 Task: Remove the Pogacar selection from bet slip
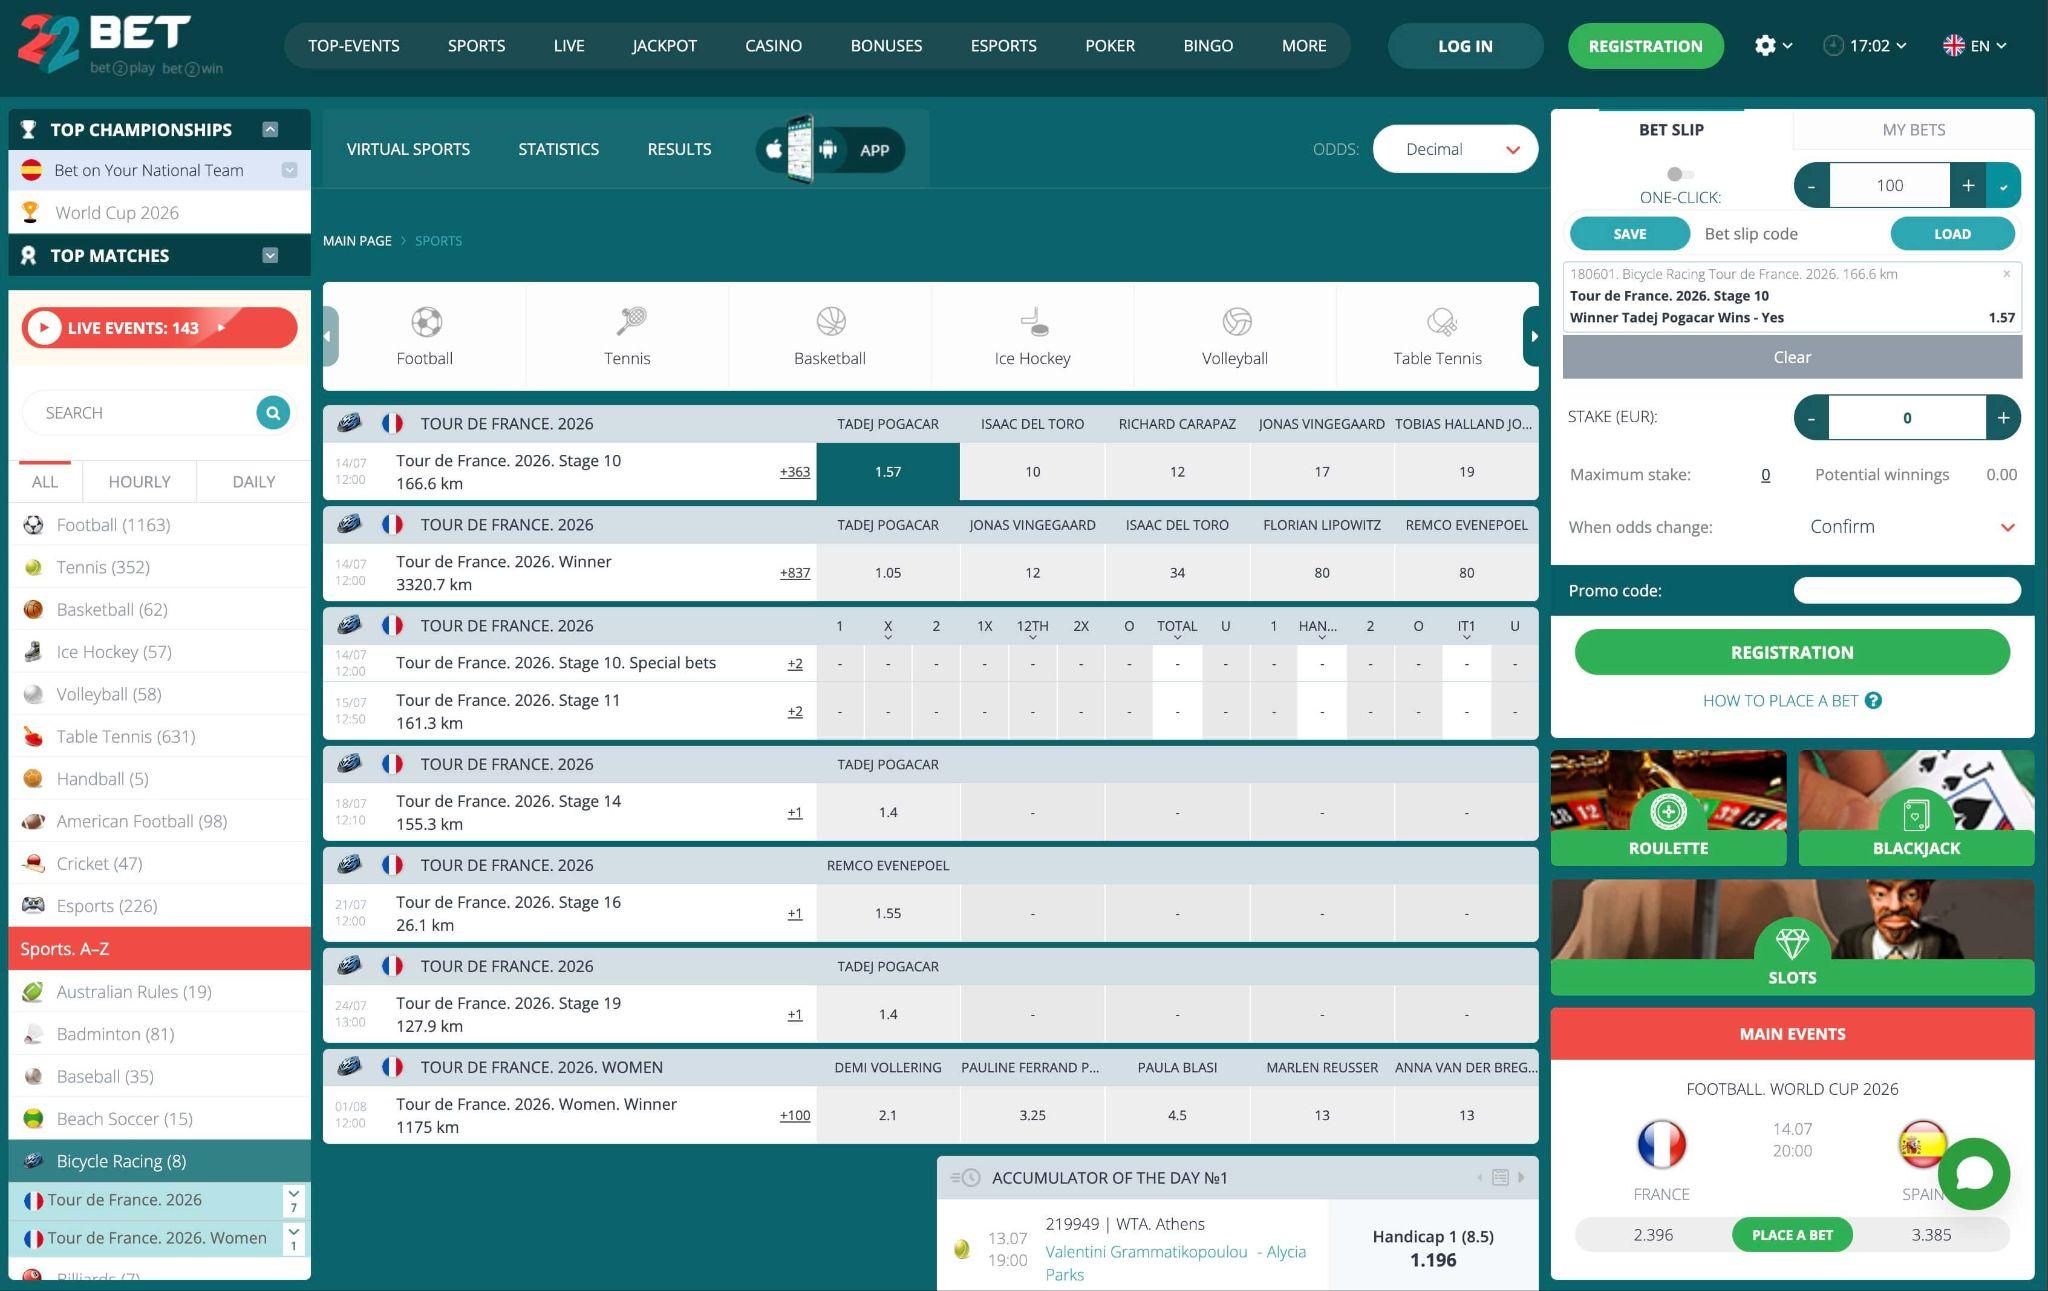tap(2006, 273)
